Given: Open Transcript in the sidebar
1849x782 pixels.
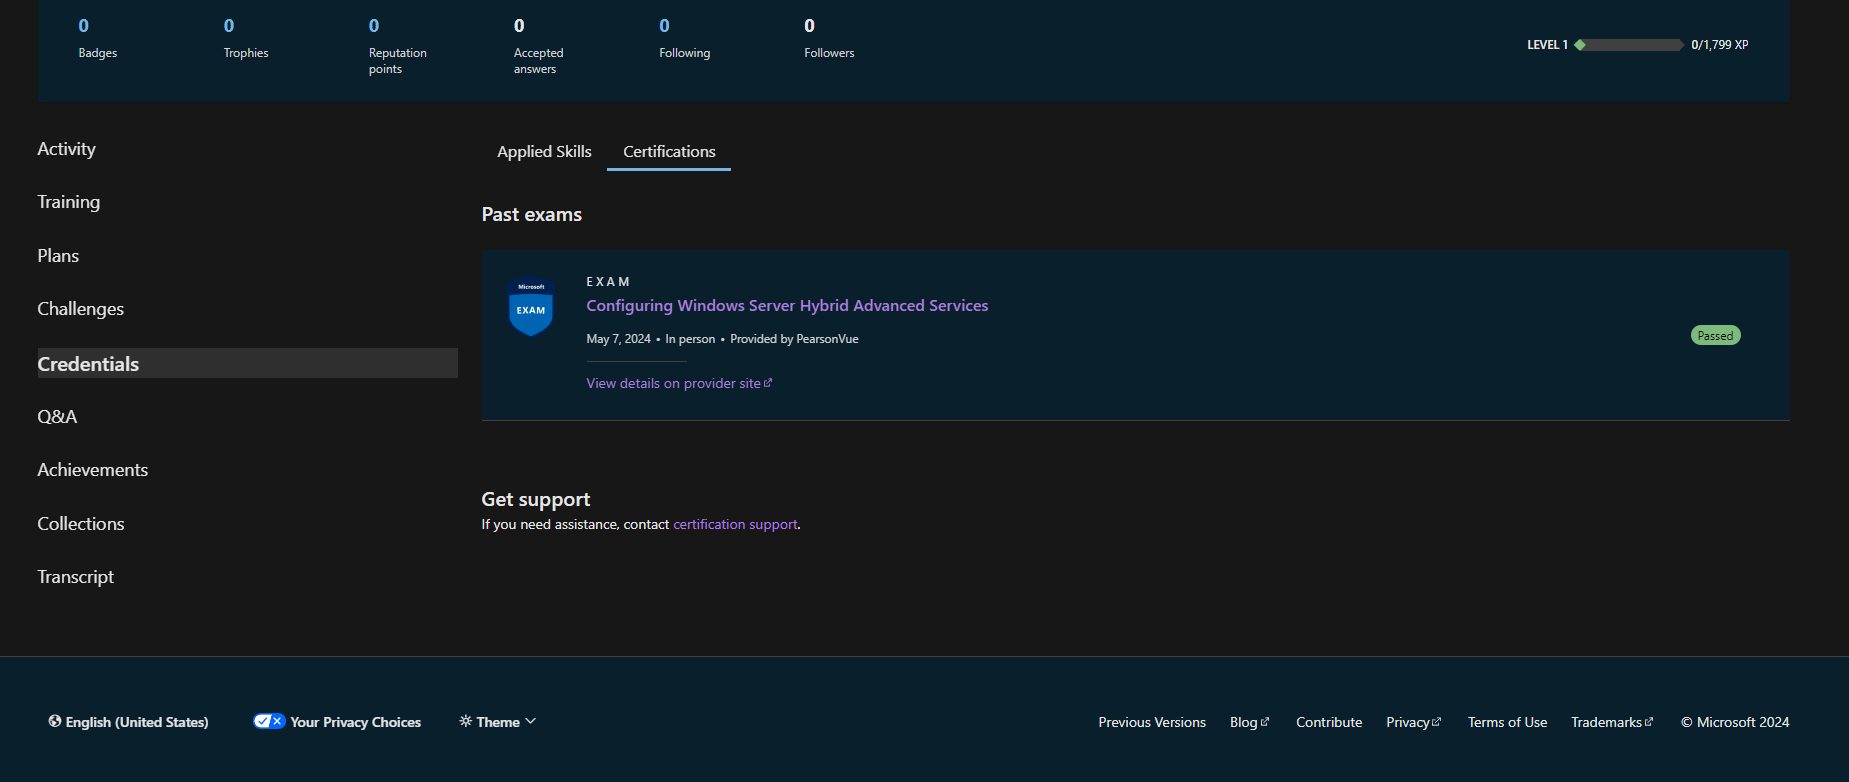Looking at the screenshot, I should (x=76, y=577).
